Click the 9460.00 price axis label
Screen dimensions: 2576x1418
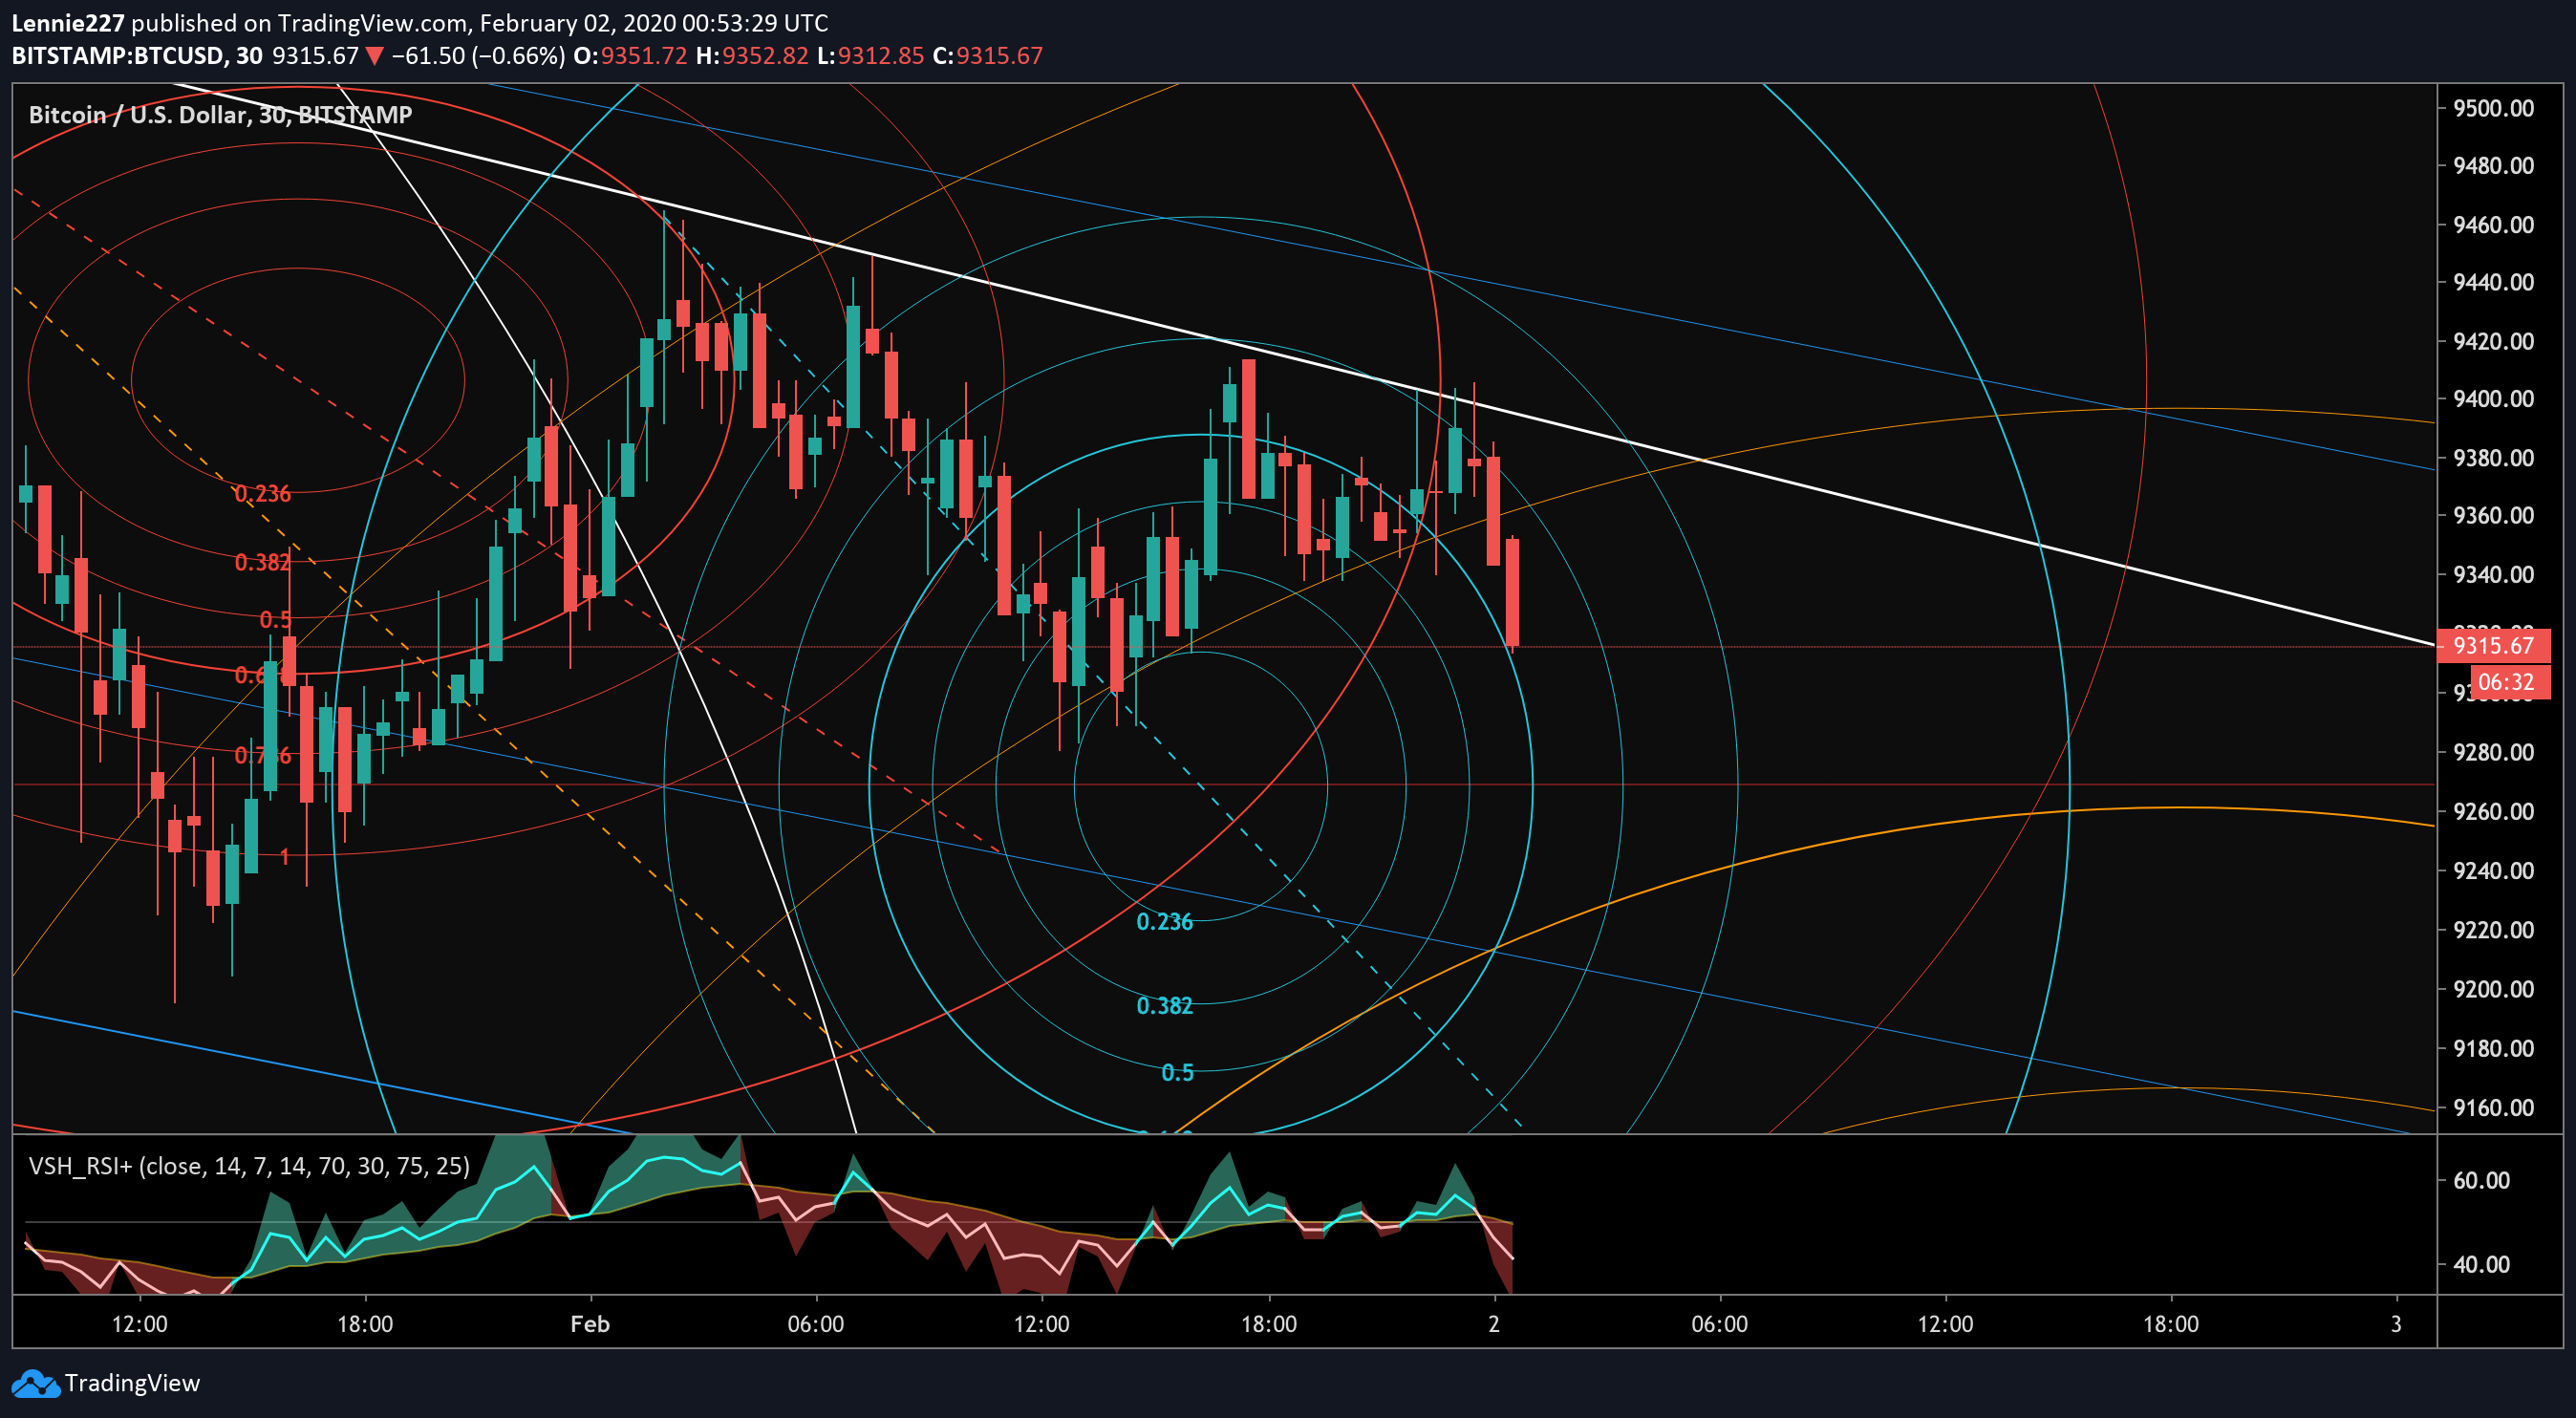(2494, 225)
